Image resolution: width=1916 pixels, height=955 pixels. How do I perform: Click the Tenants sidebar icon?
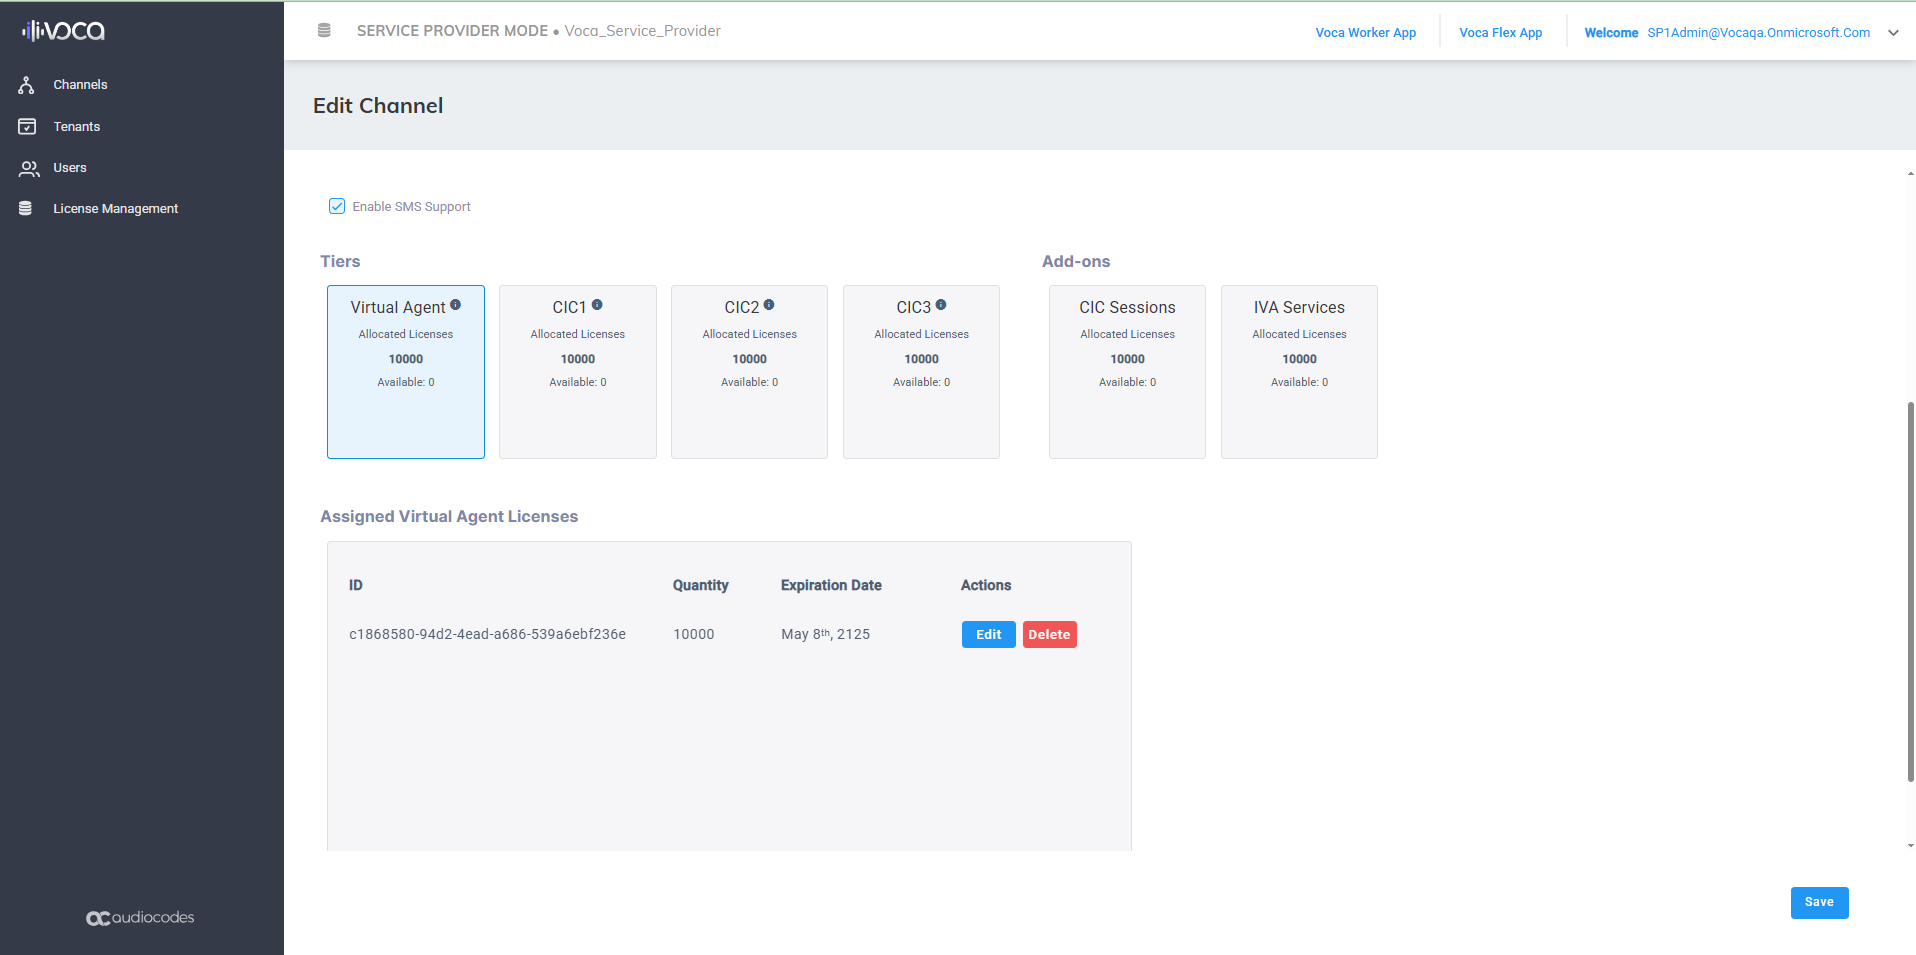27,127
